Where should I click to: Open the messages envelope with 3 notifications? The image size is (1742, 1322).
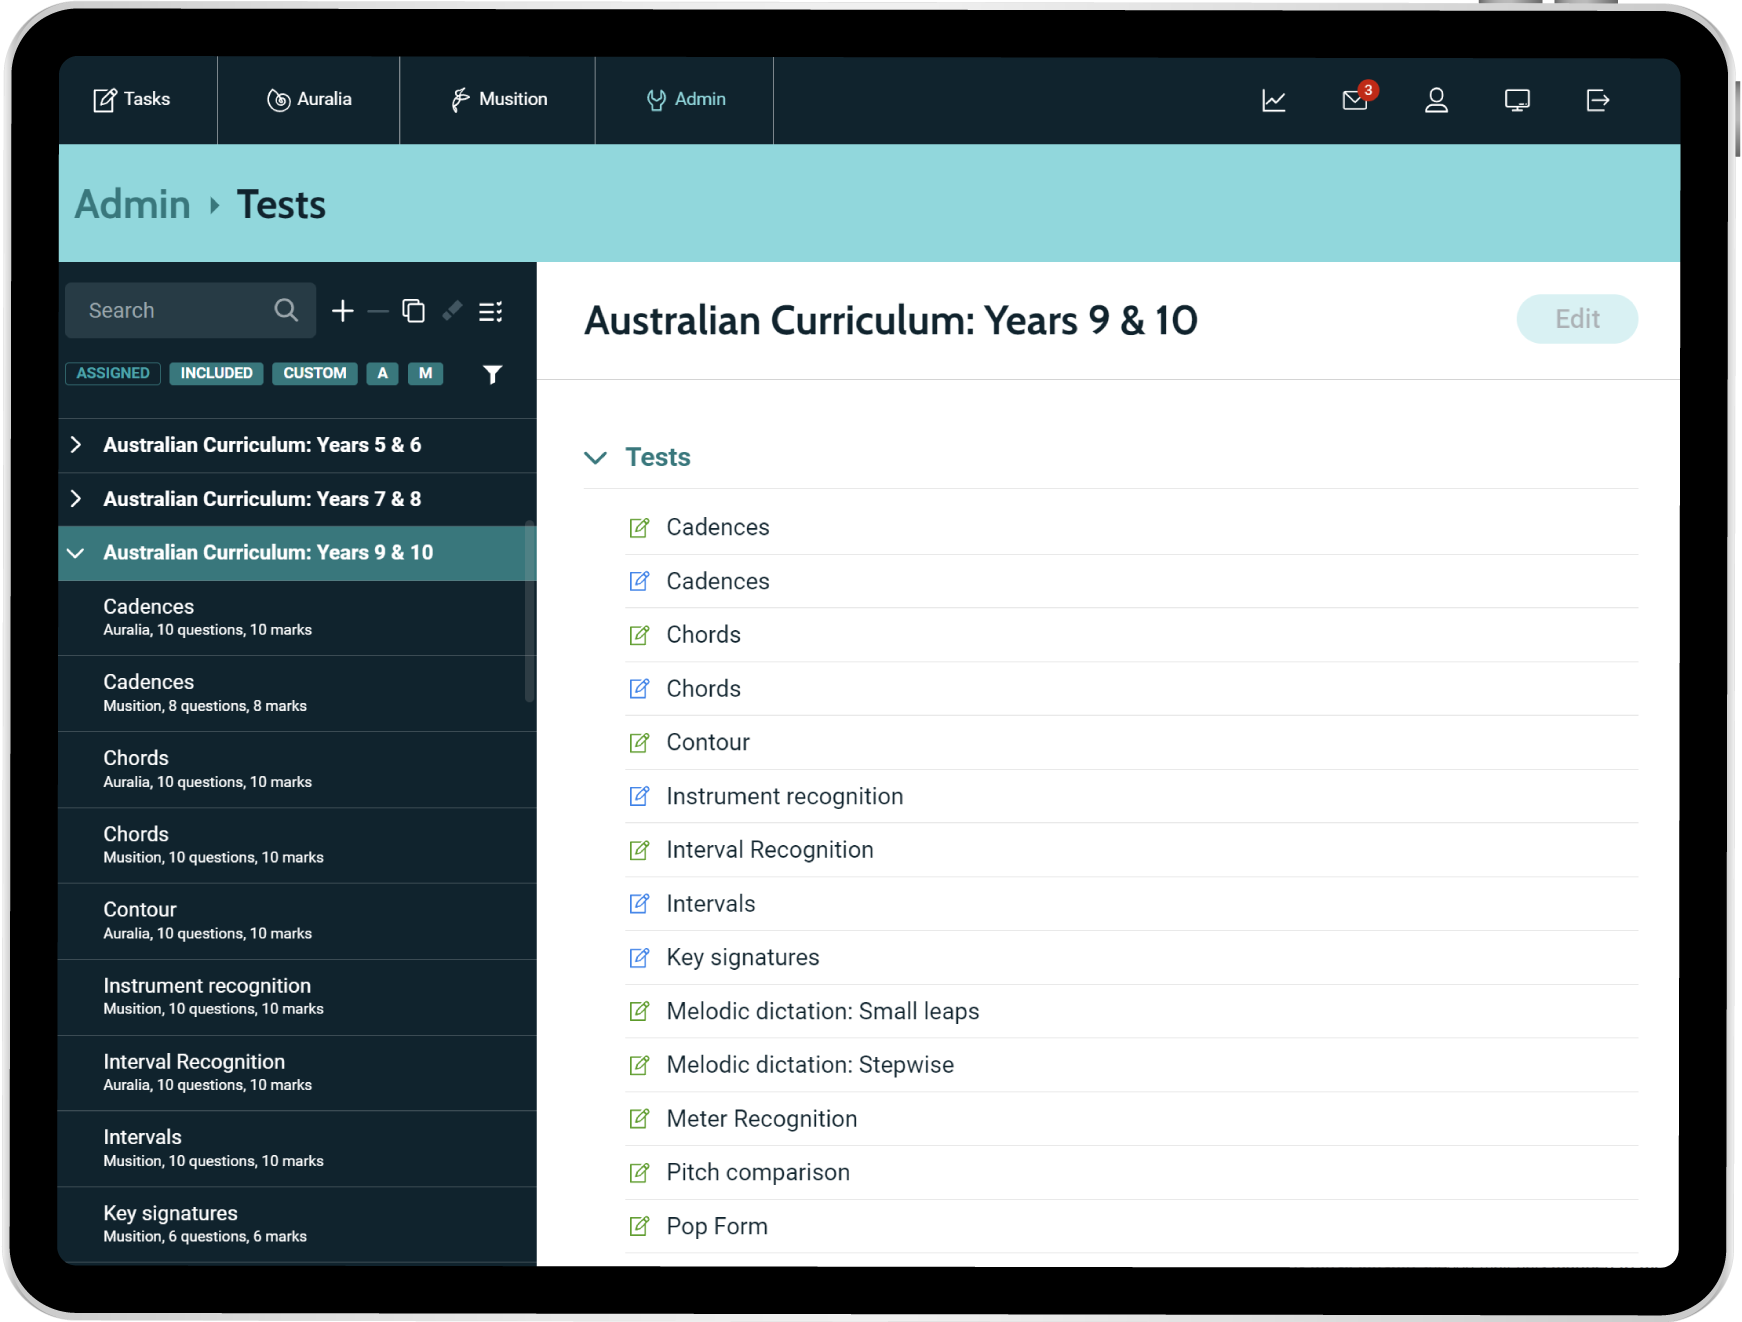1355,100
